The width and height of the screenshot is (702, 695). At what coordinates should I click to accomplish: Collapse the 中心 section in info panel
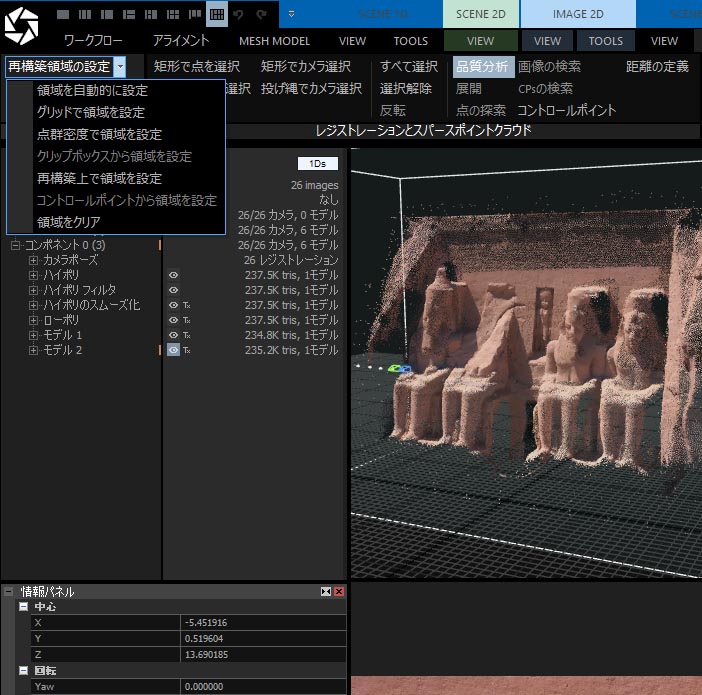click(23, 607)
